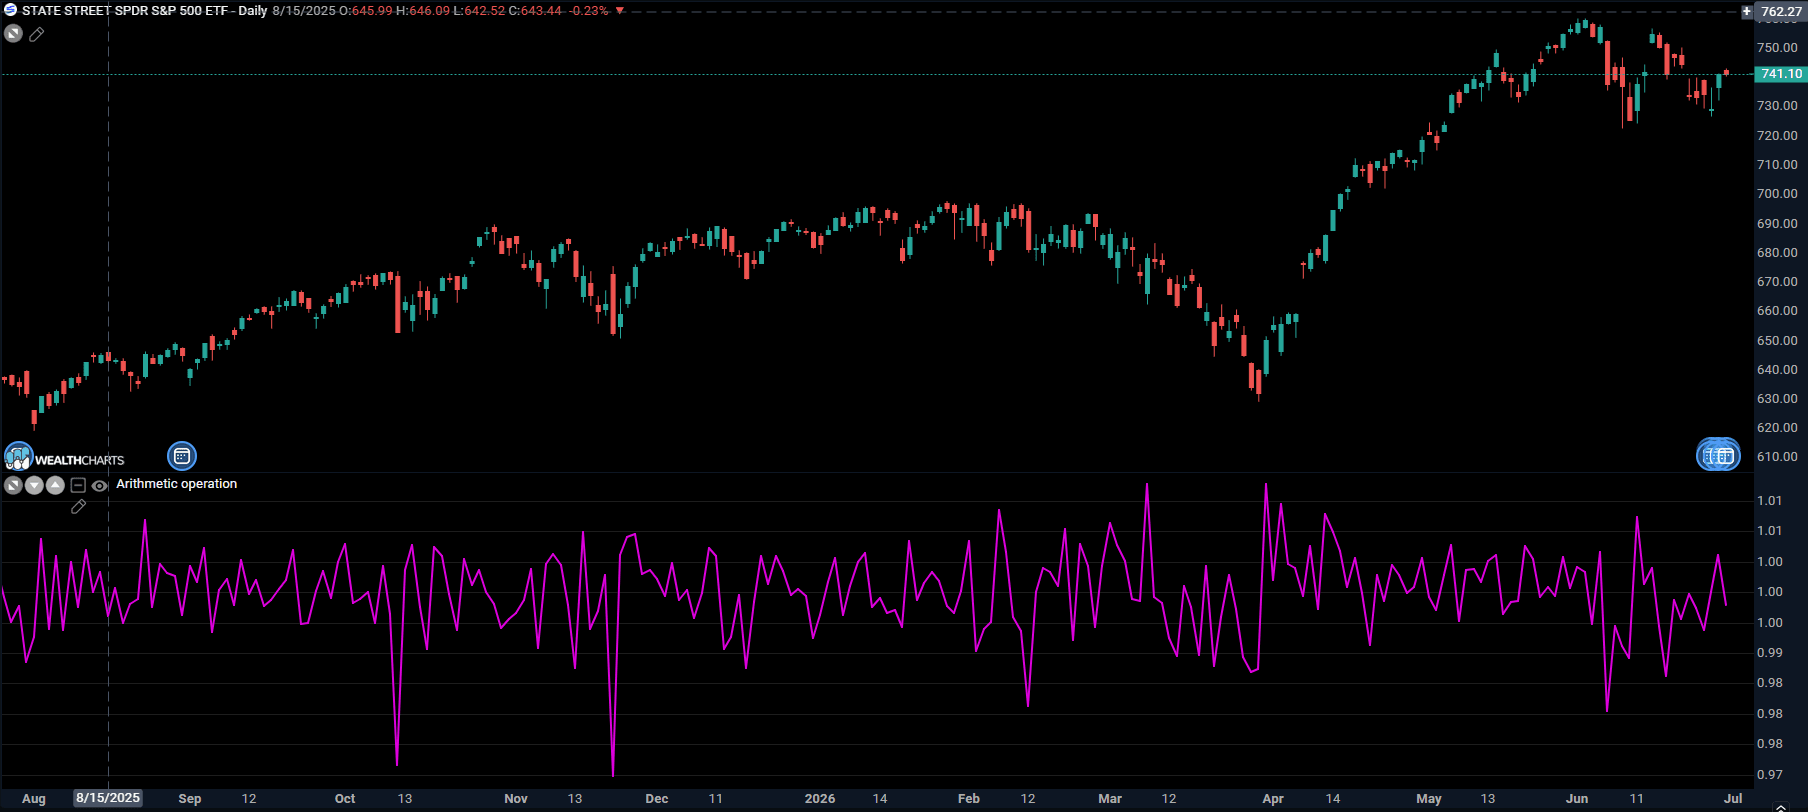
Task: Click the Mar label on time axis
Action: click(x=1110, y=799)
